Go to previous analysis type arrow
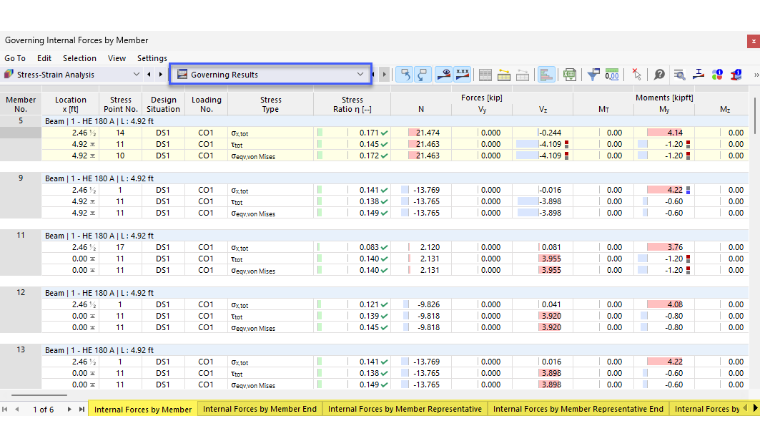Image resolution: width=760 pixels, height=447 pixels. pos(149,75)
